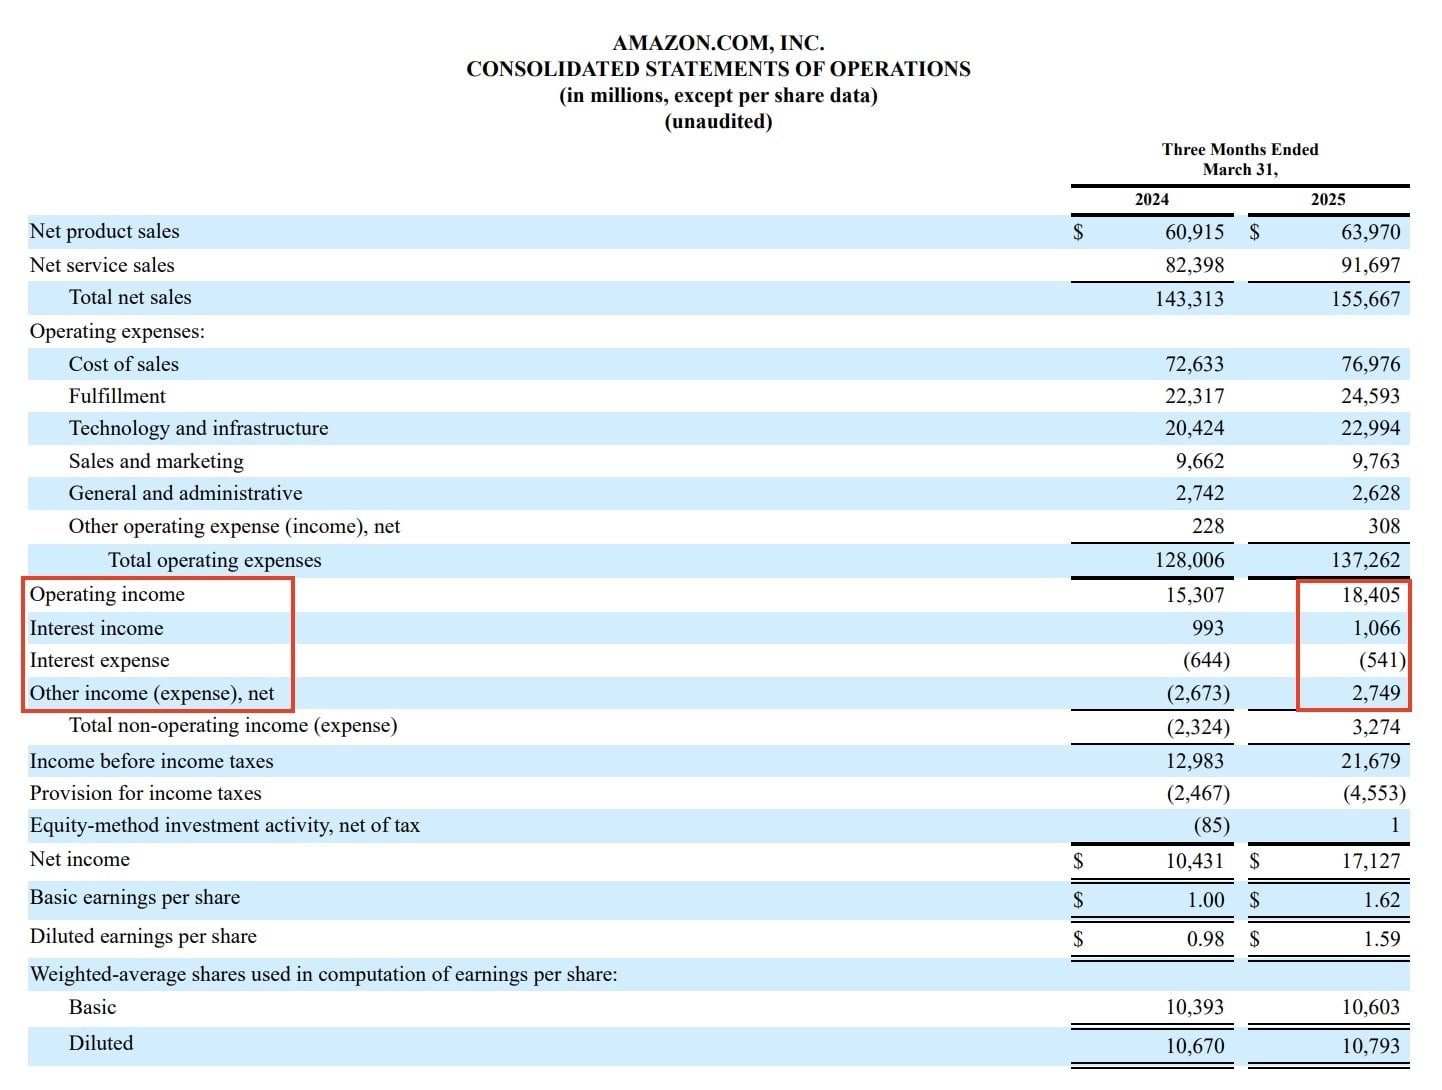The image size is (1442, 1090).
Task: Click the 91,697 value
Action: [x=1370, y=265]
